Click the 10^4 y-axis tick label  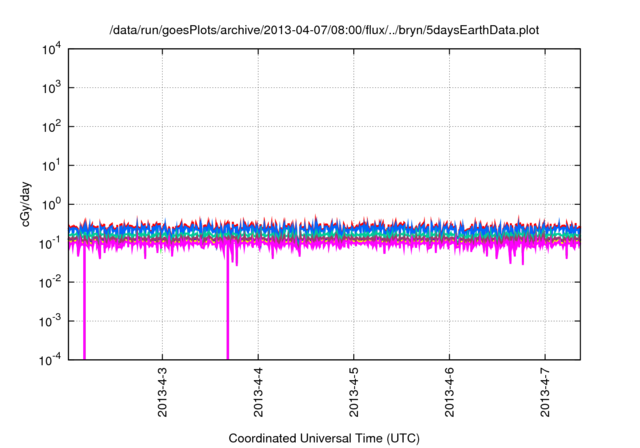(x=52, y=49)
